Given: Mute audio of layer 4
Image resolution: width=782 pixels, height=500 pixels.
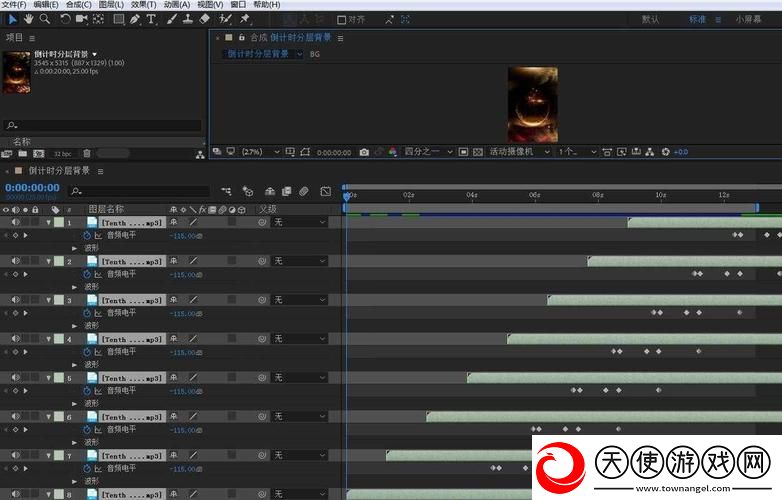Looking at the screenshot, I should click(15, 338).
